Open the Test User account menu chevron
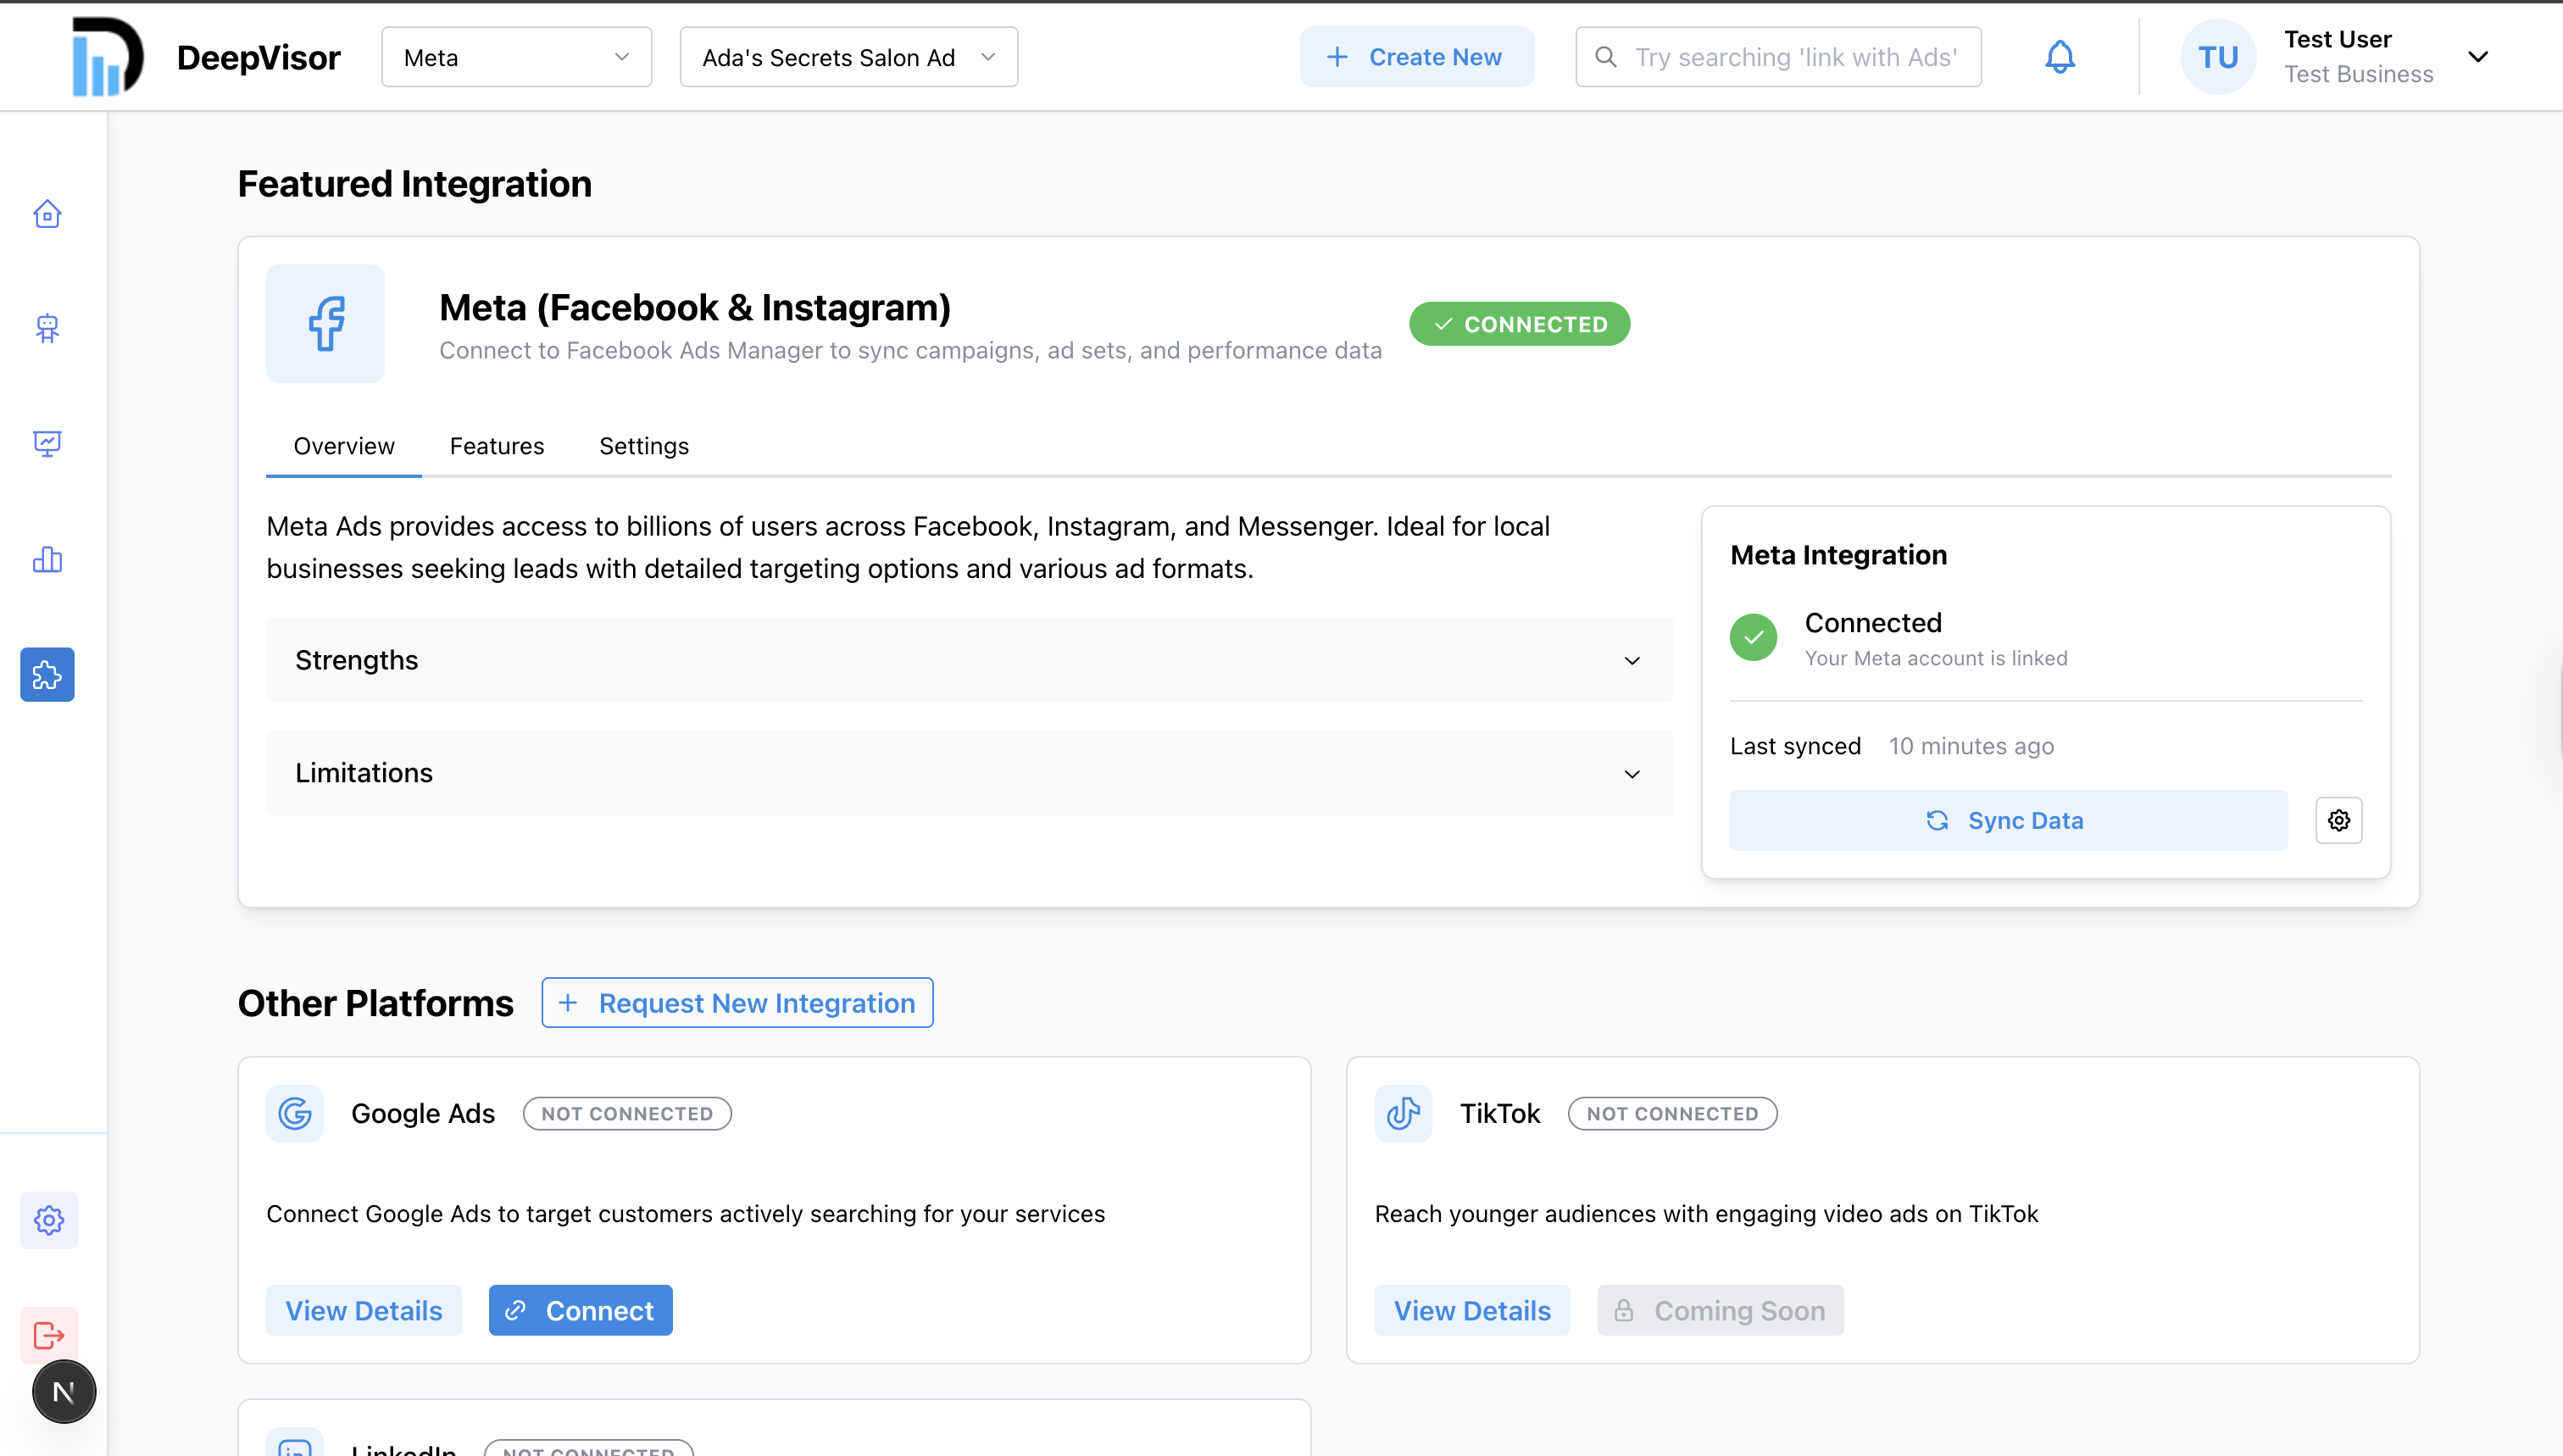The width and height of the screenshot is (2563, 1456). click(x=2477, y=57)
